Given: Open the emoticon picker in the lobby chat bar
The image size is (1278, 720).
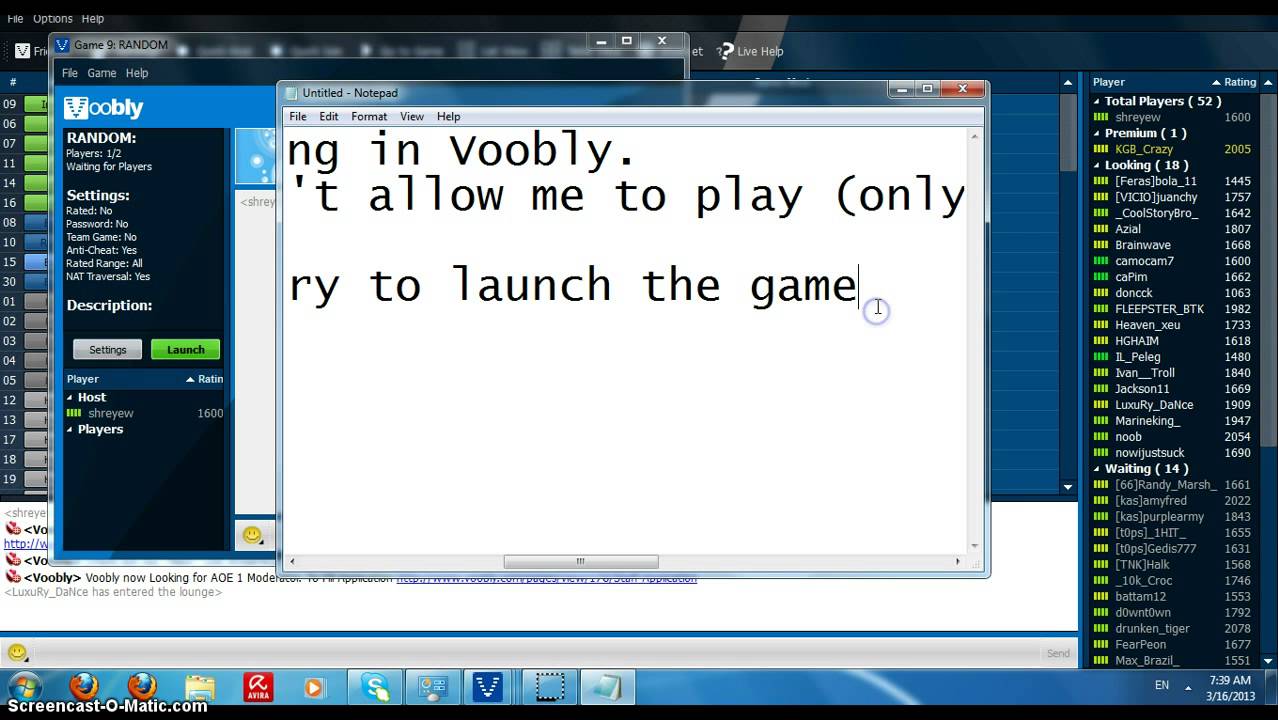Looking at the screenshot, I should click(x=17, y=653).
